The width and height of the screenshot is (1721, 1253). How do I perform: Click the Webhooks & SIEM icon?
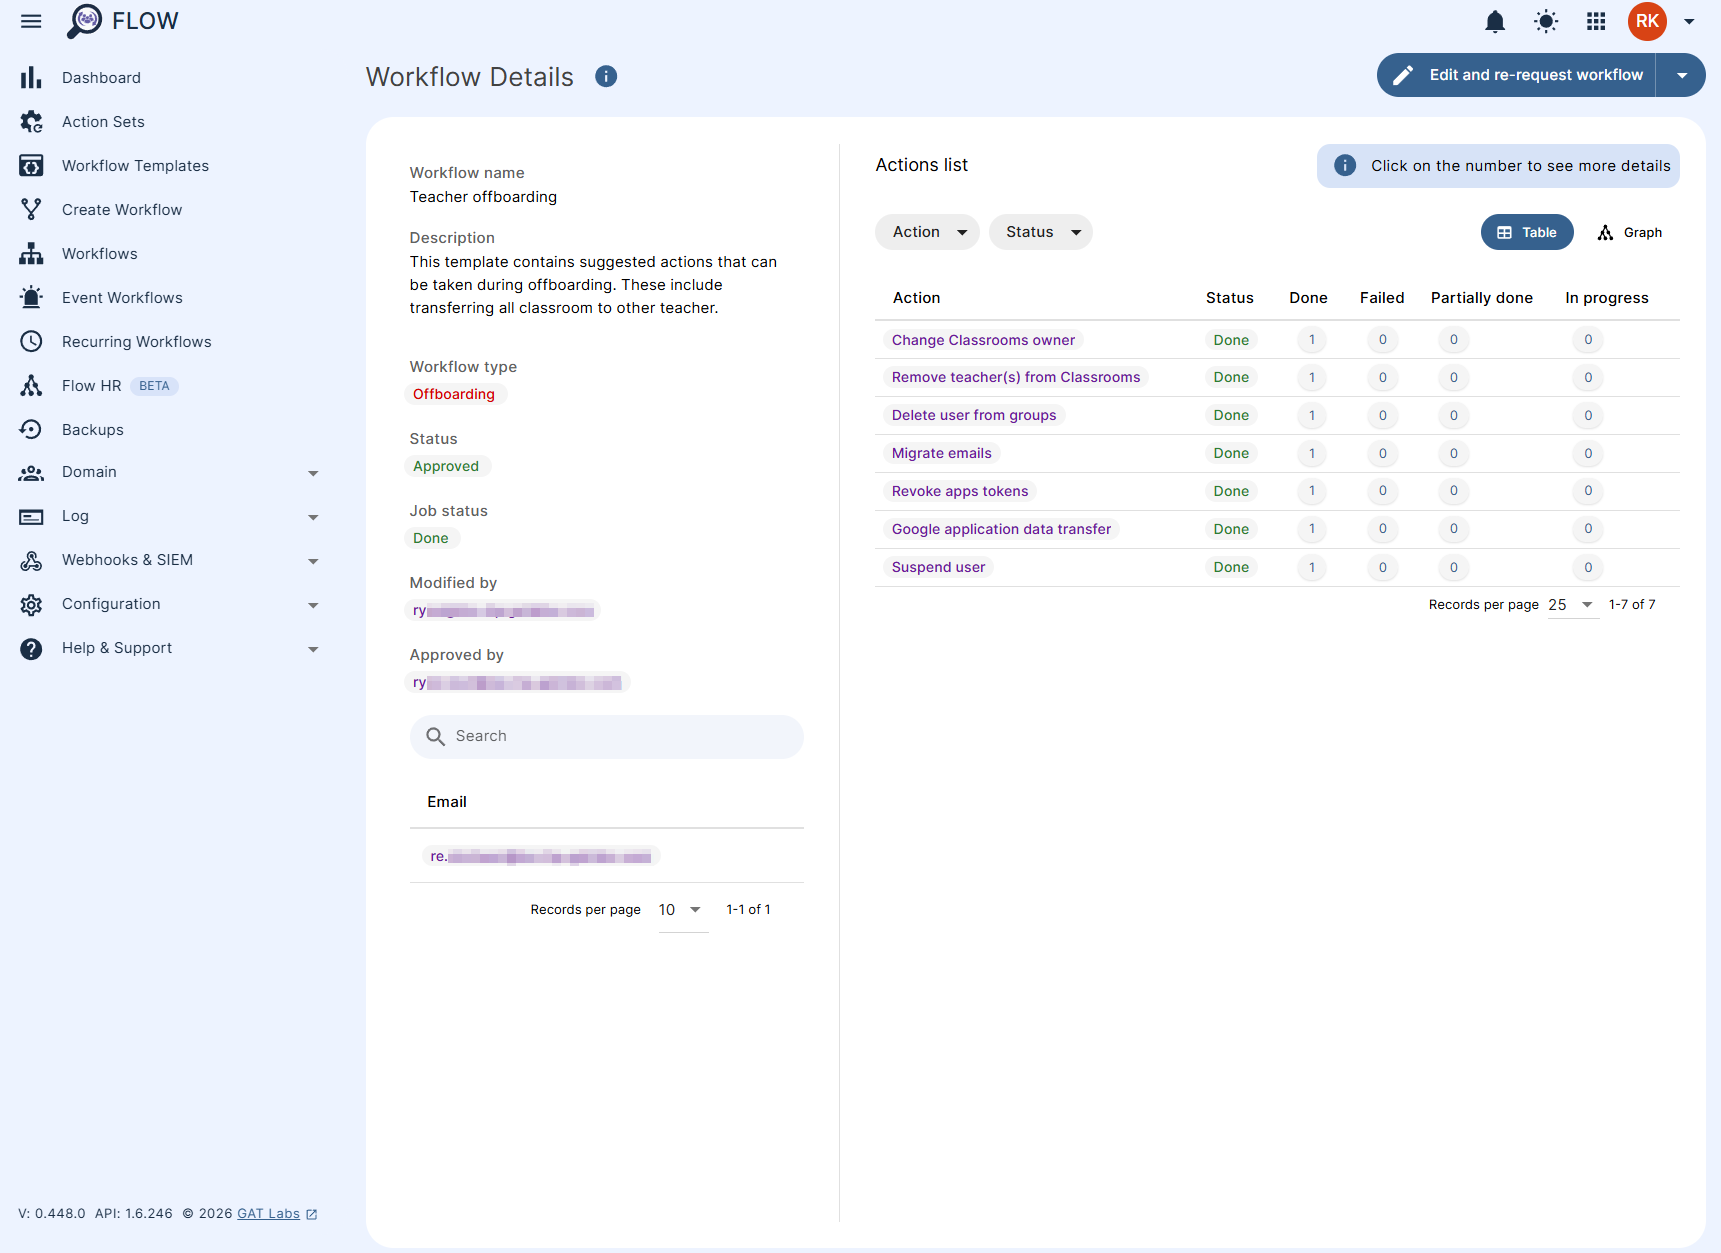coord(32,561)
